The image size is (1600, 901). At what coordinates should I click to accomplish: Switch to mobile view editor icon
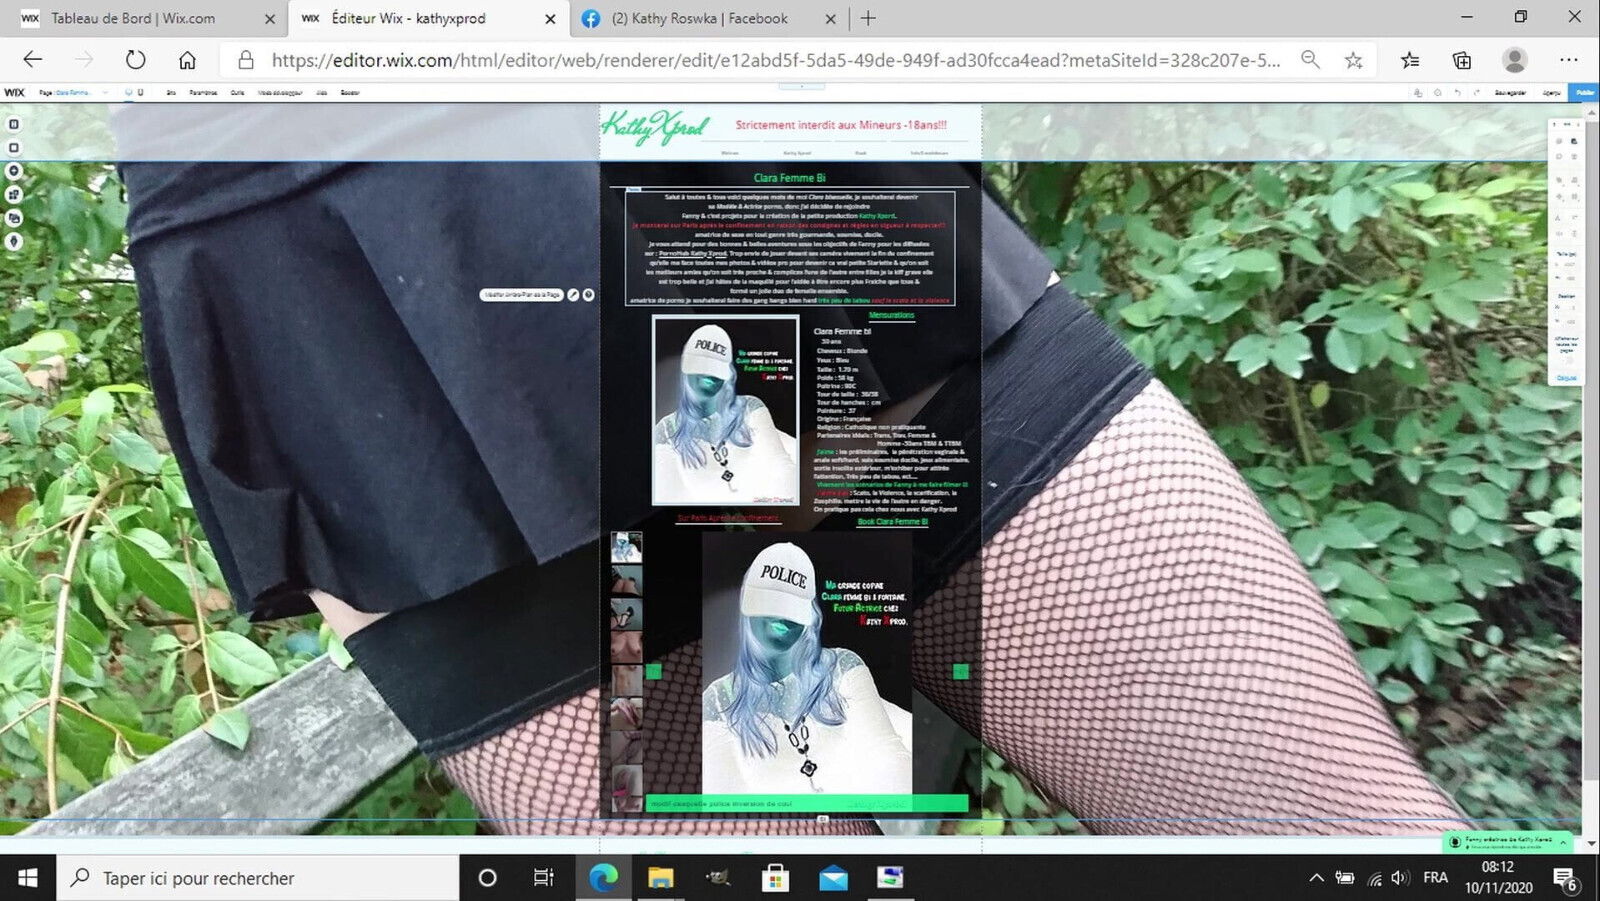point(141,93)
